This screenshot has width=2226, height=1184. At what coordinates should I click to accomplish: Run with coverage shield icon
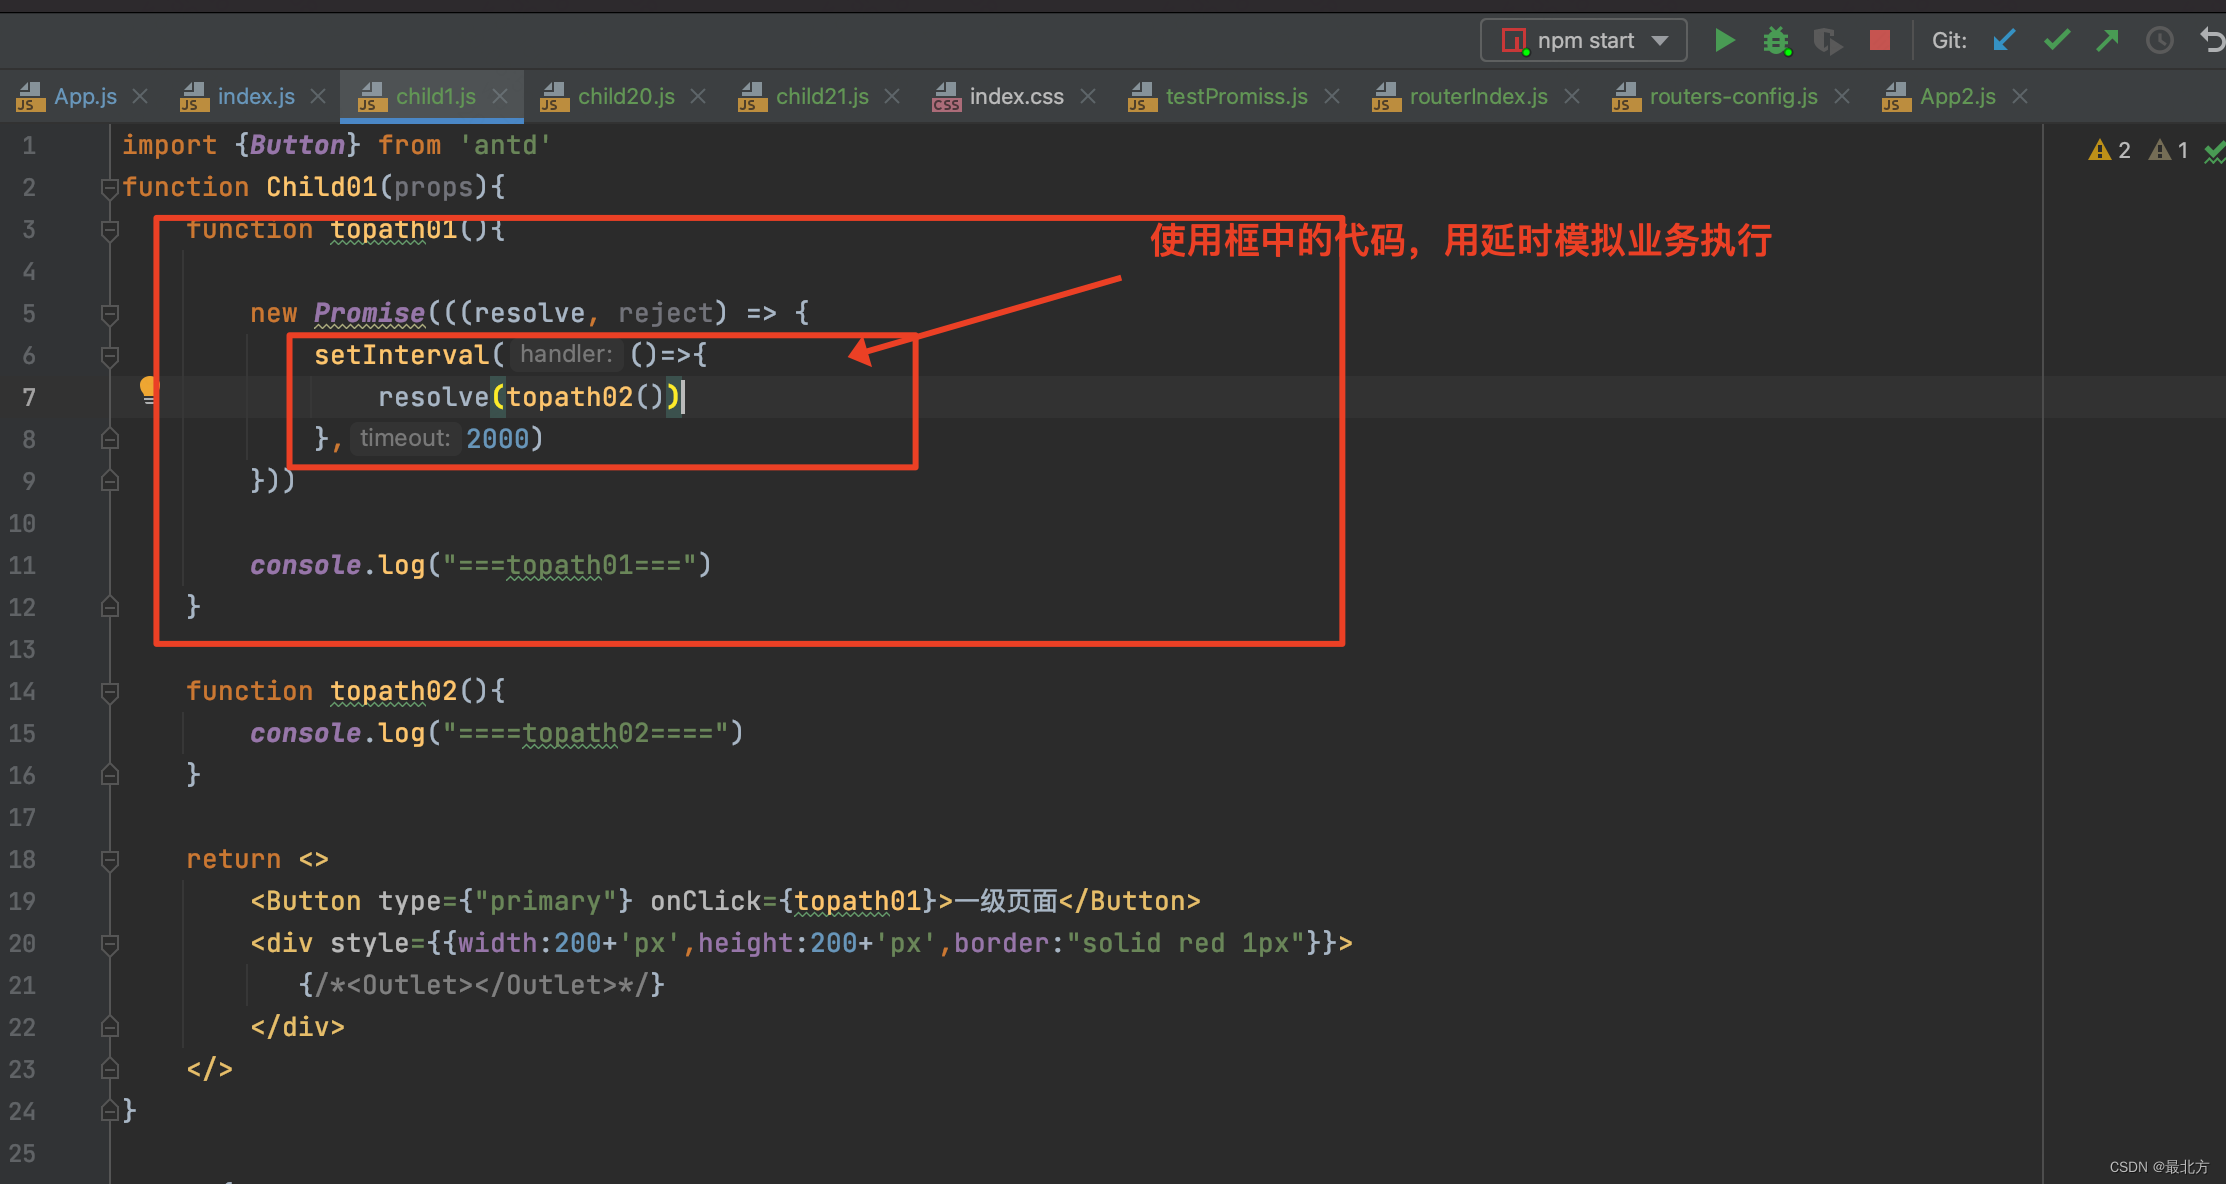point(1827,41)
